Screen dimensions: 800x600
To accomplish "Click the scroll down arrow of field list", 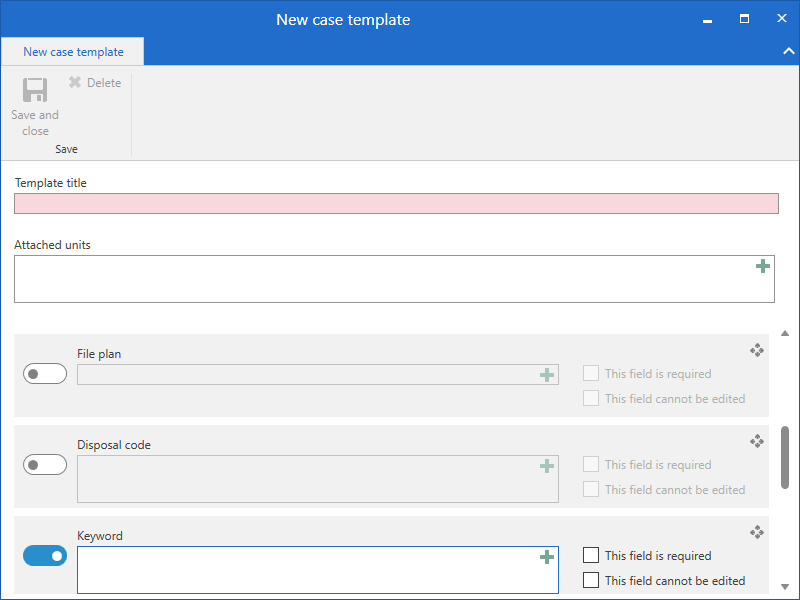I will tap(785, 587).
